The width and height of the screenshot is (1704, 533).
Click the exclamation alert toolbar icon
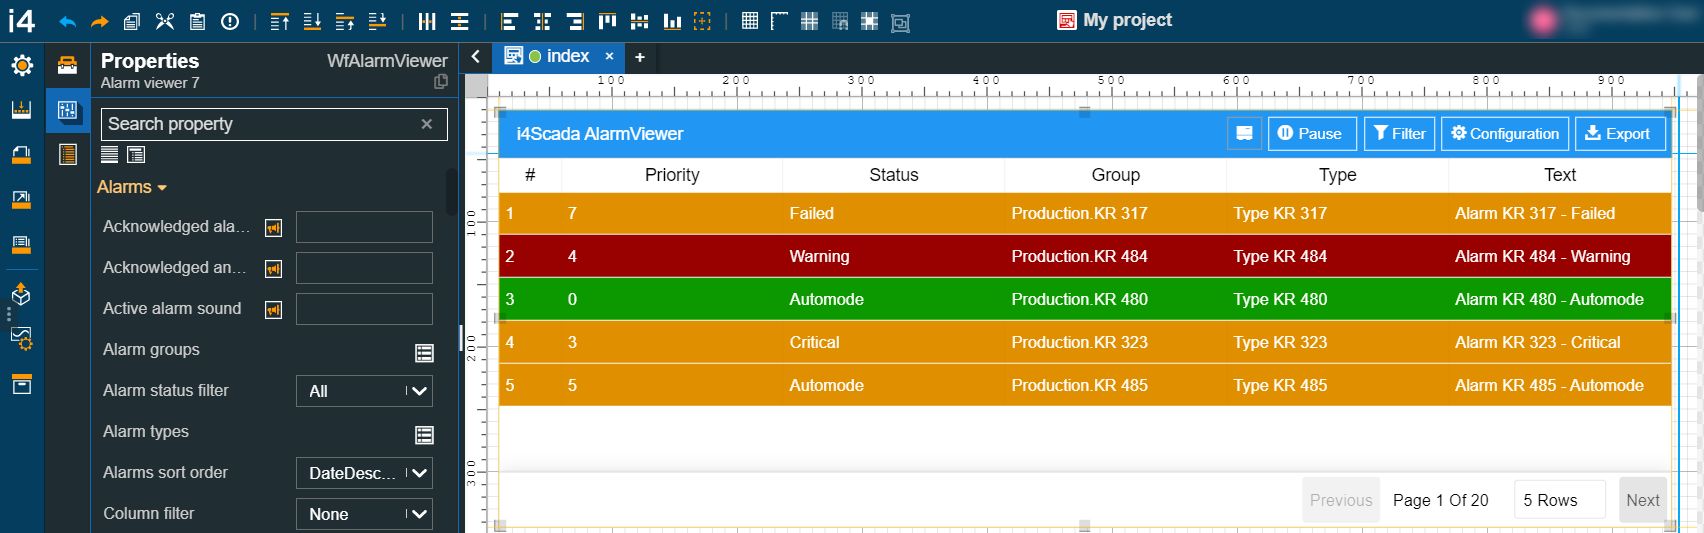pos(230,21)
